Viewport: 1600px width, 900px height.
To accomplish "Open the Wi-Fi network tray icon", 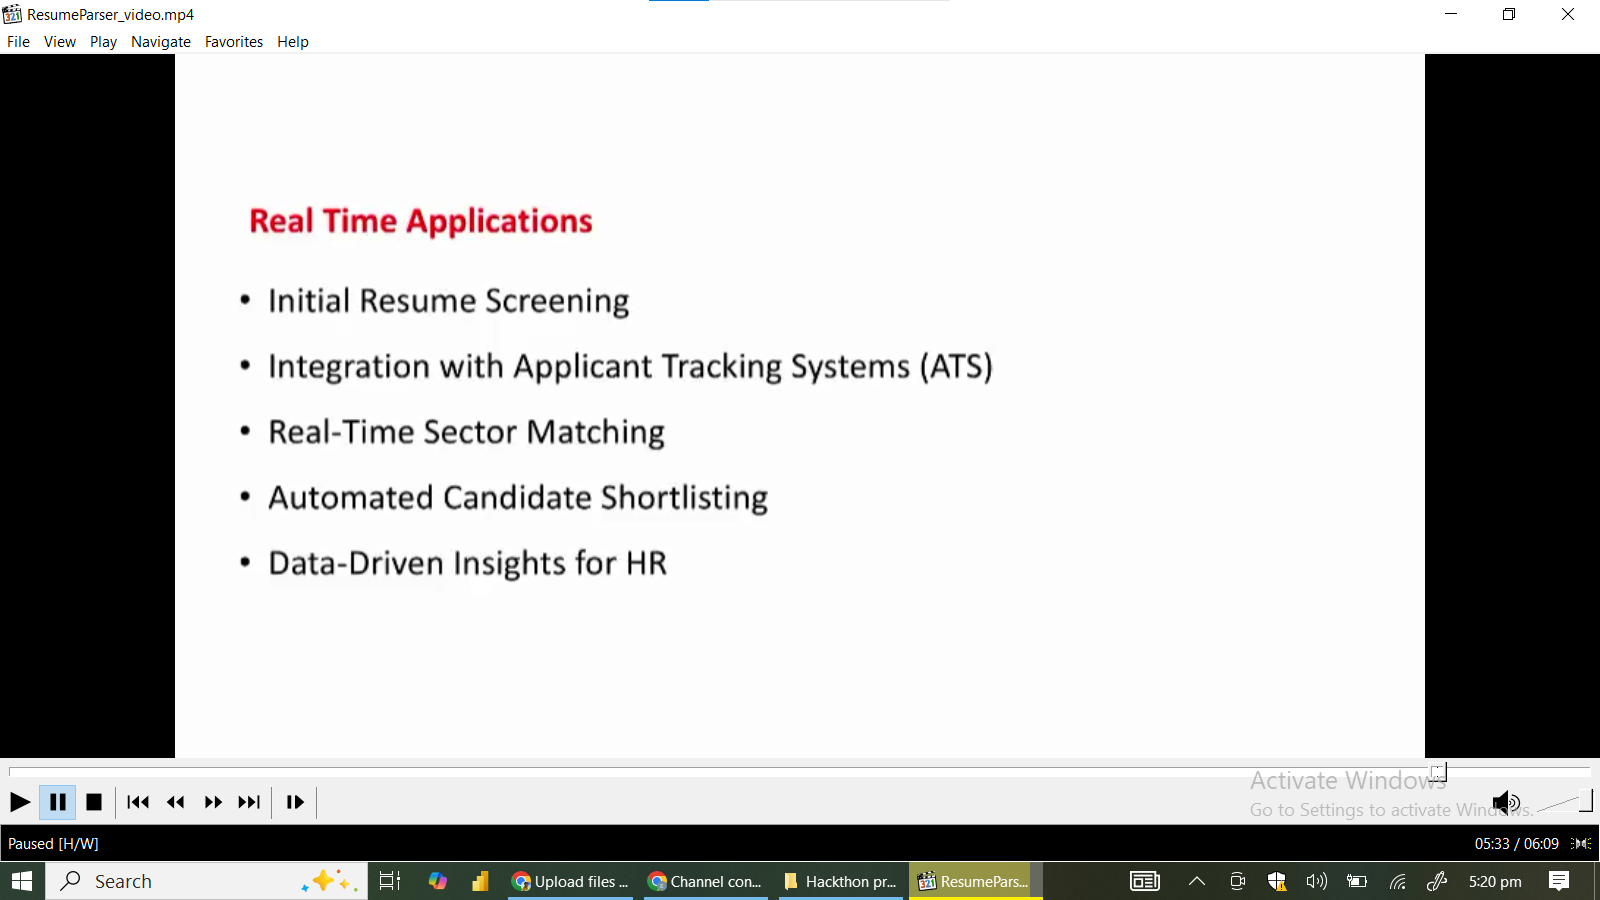I will (x=1398, y=881).
